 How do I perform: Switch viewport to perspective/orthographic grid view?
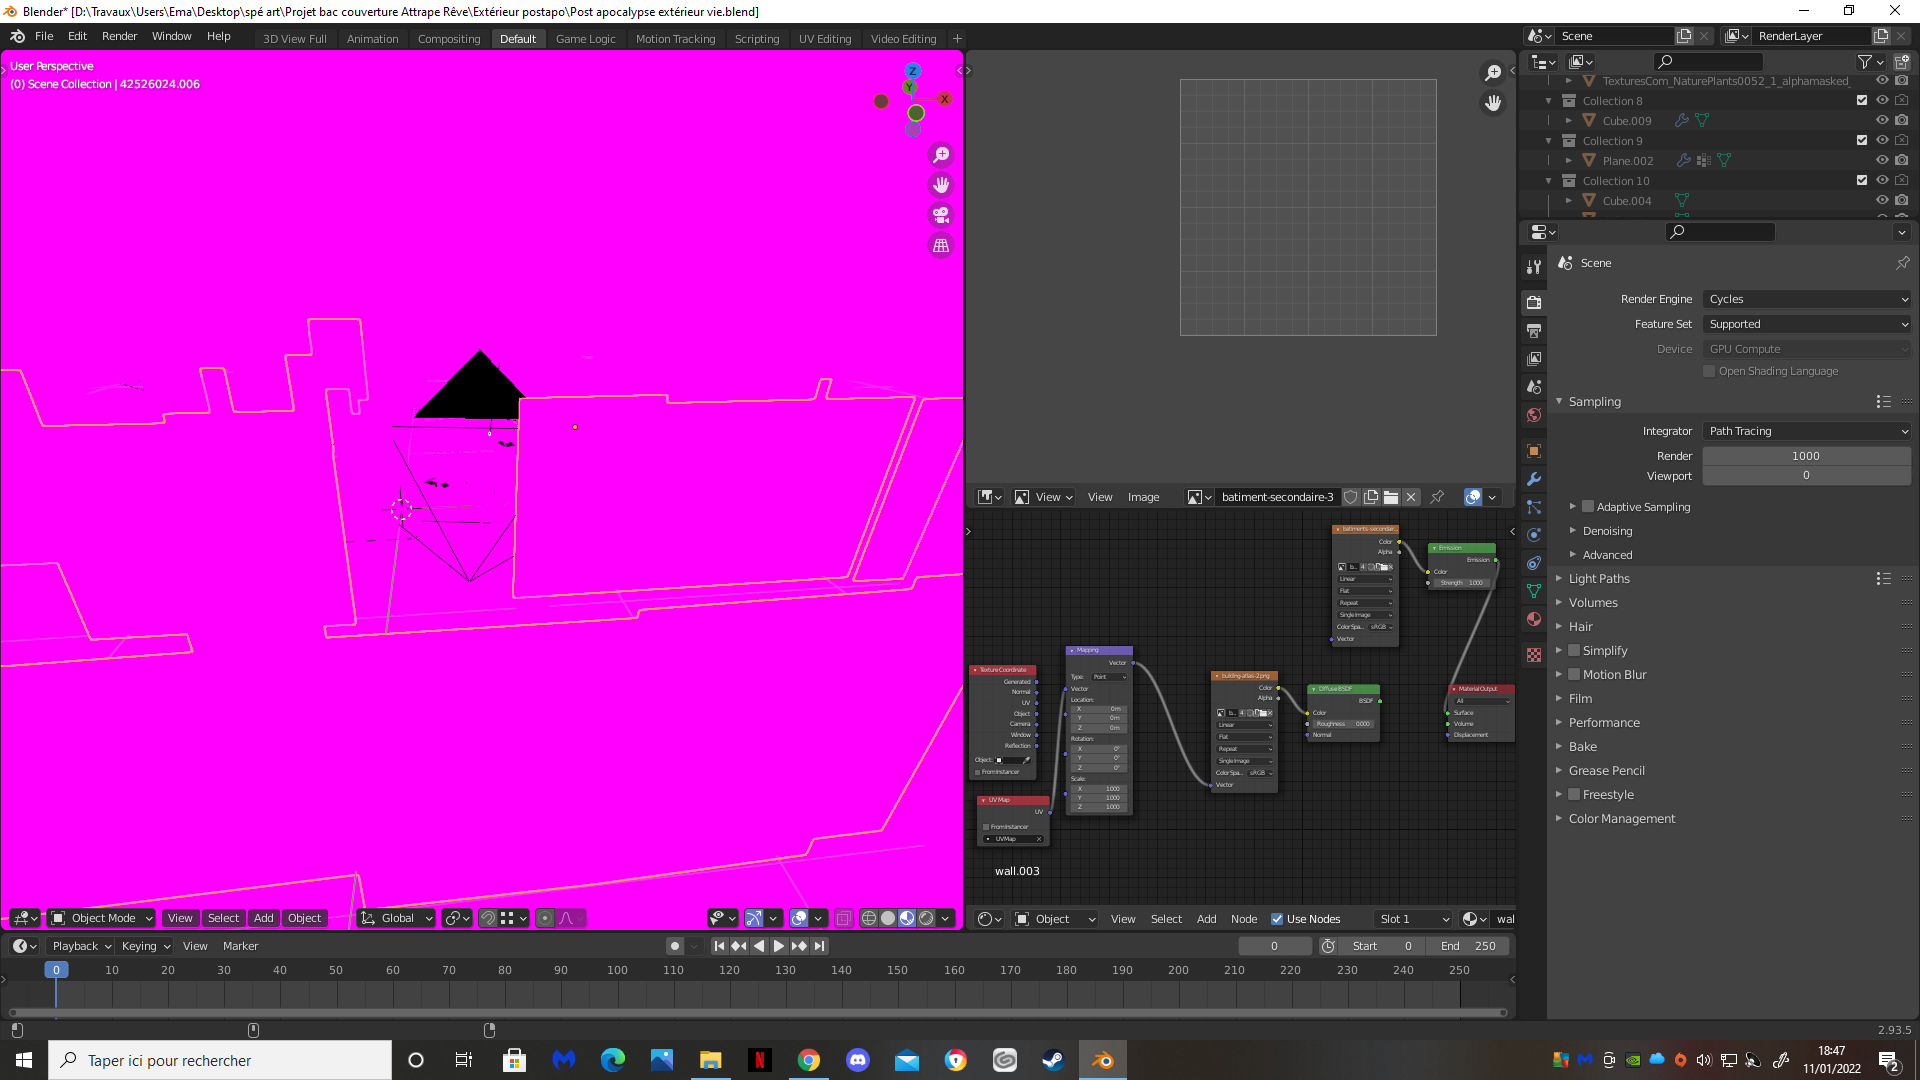coord(941,245)
